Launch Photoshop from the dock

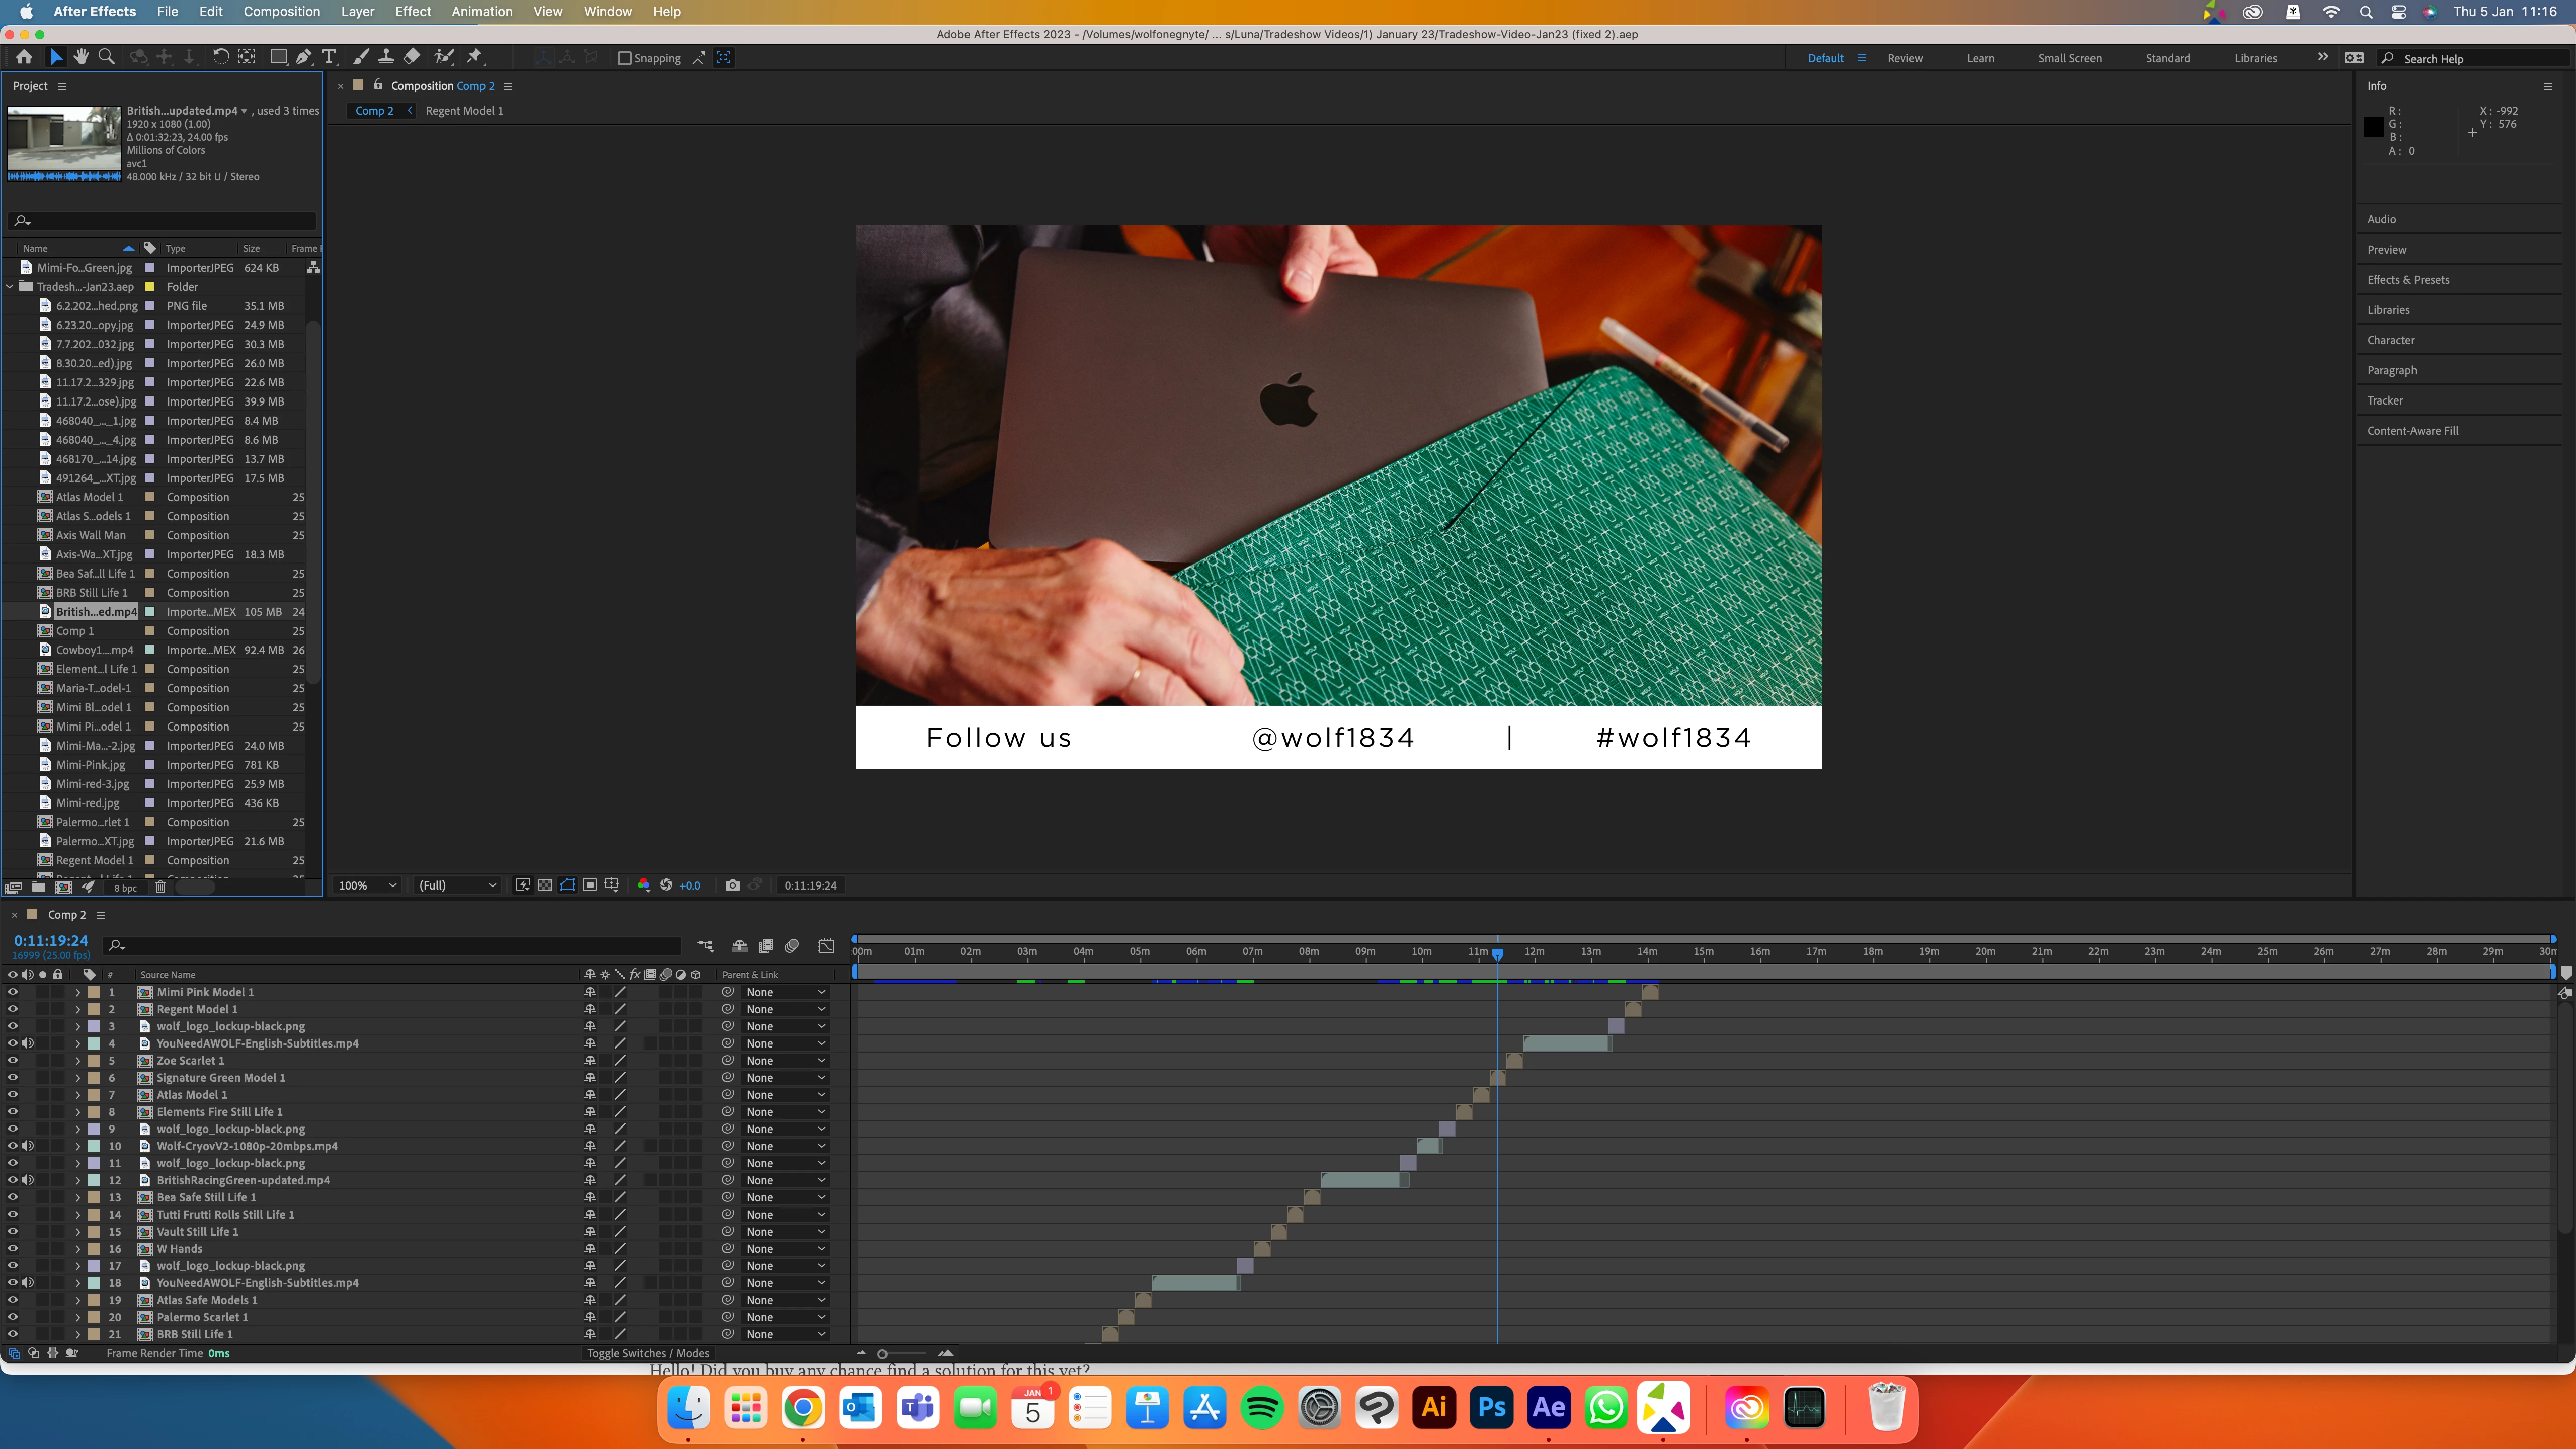tap(1491, 1408)
